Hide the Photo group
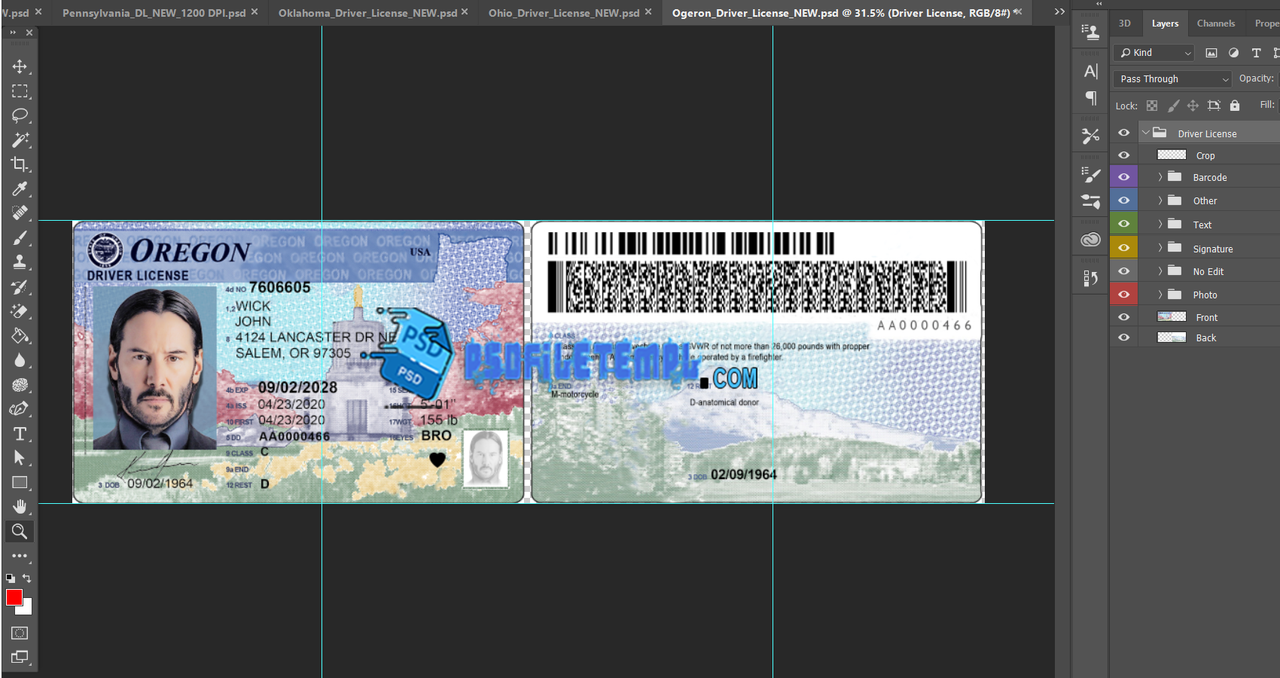 (x=1124, y=294)
